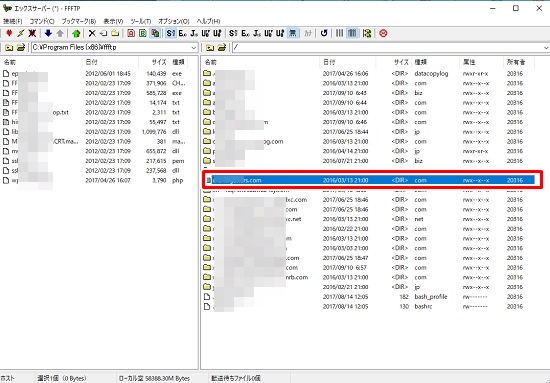Click the green Mirroring Upload icon

[x=76, y=33]
